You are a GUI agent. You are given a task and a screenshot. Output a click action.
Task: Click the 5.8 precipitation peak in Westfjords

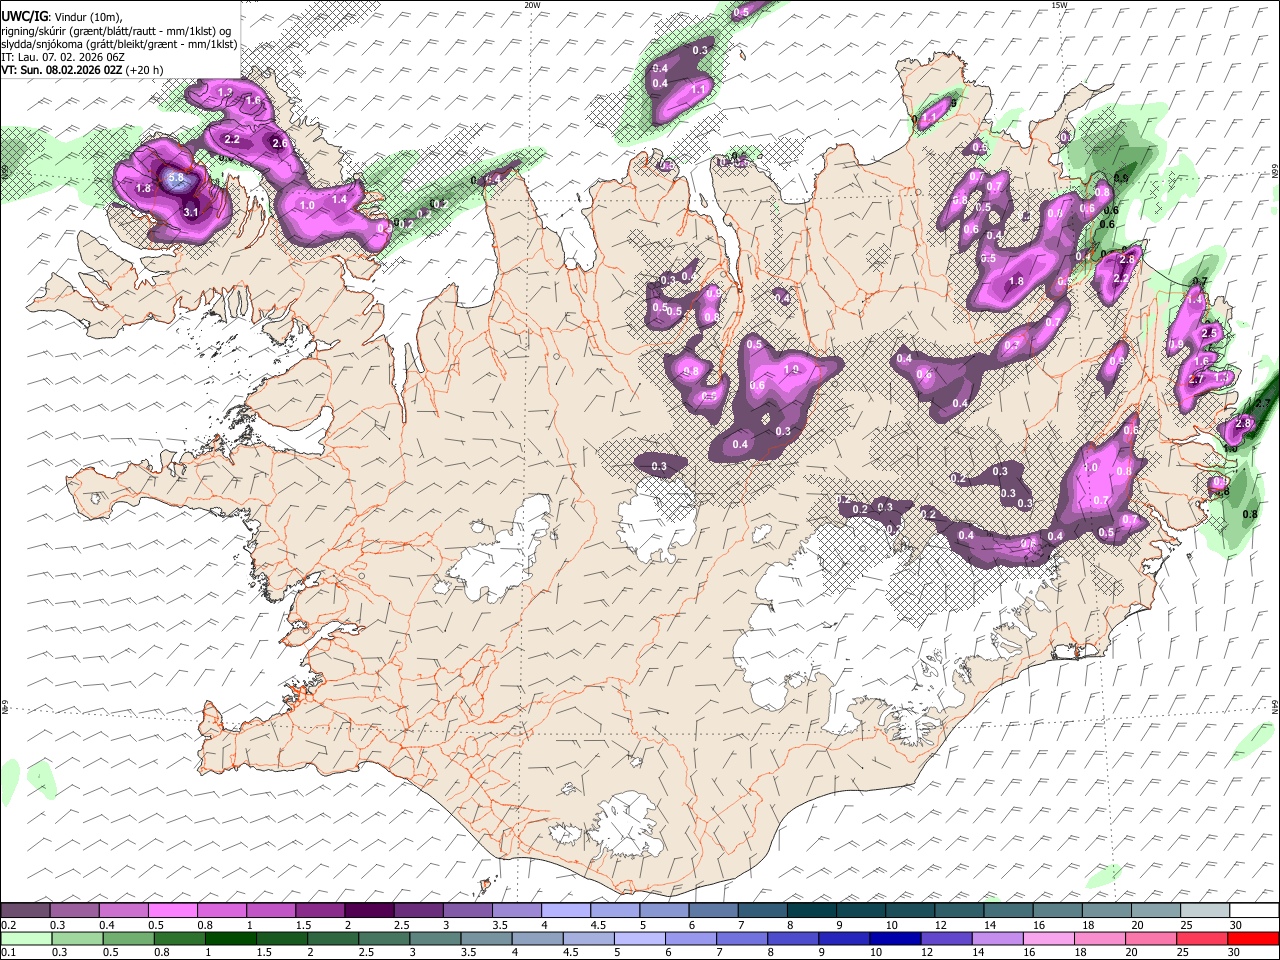click(x=176, y=179)
